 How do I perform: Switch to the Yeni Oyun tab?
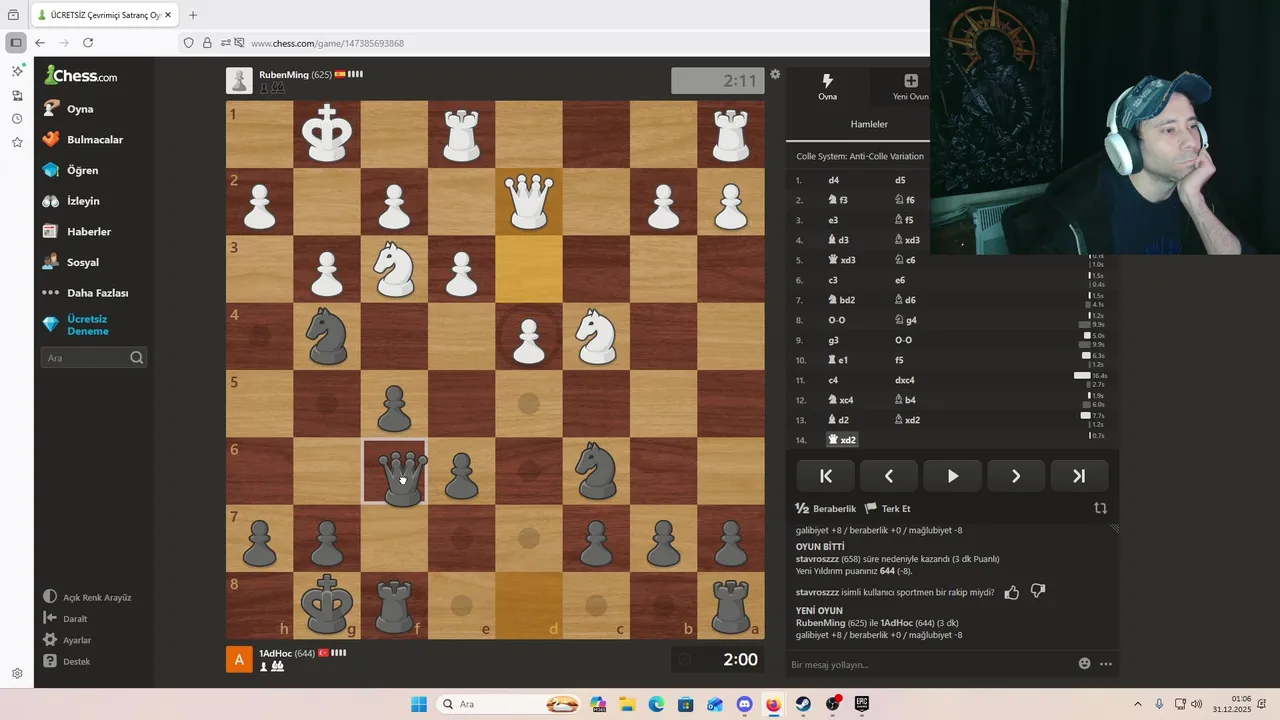click(x=910, y=87)
